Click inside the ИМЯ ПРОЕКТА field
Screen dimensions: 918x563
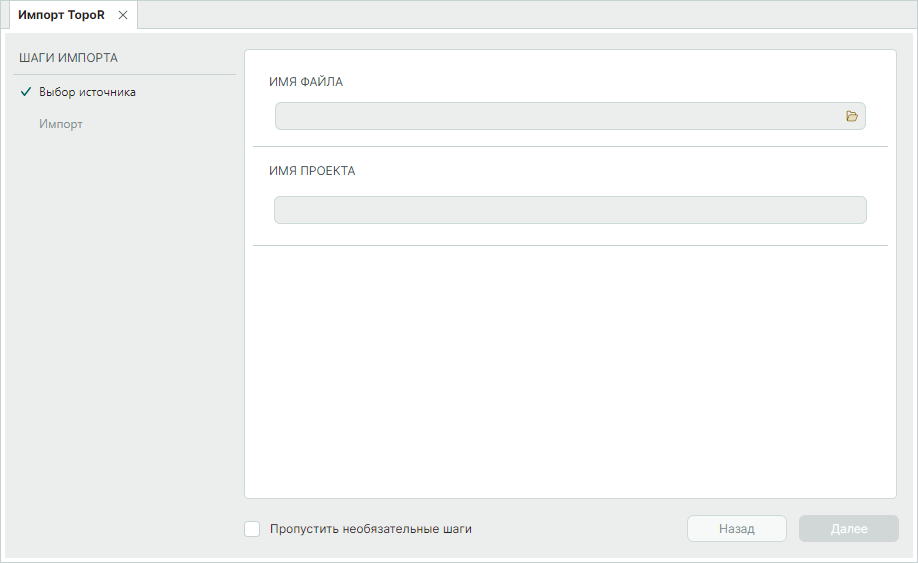[x=570, y=210]
